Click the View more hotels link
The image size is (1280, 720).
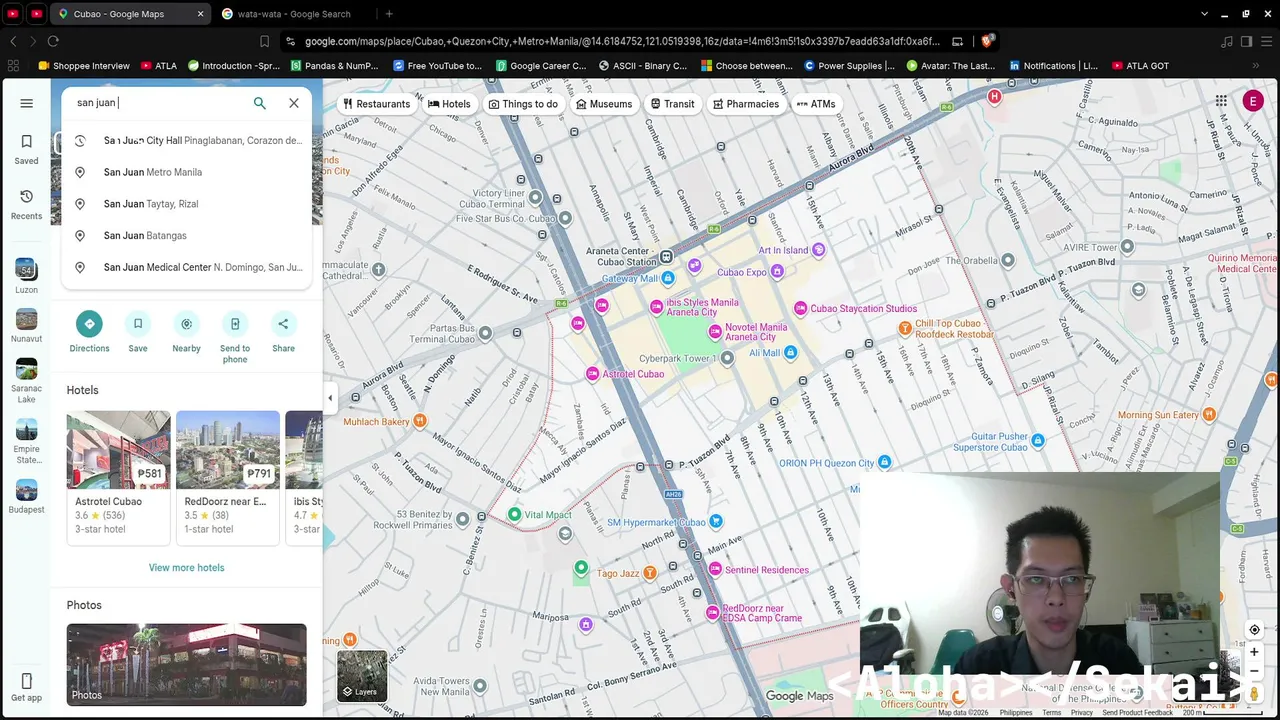point(187,568)
